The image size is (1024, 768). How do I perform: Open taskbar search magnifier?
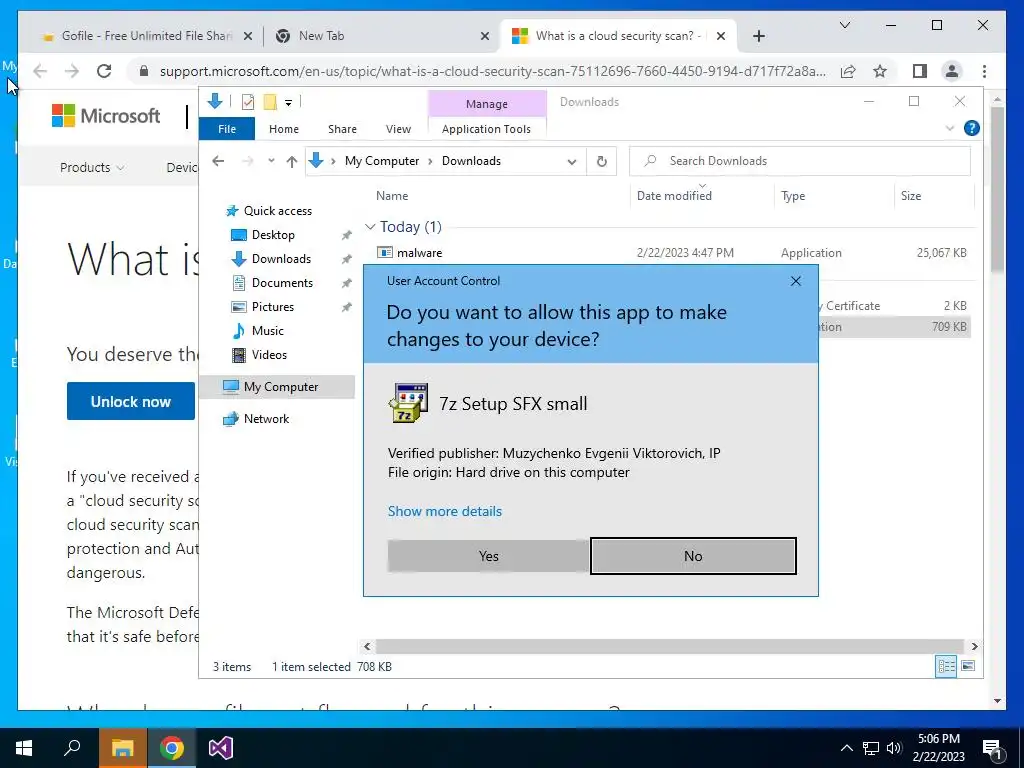[x=72, y=748]
